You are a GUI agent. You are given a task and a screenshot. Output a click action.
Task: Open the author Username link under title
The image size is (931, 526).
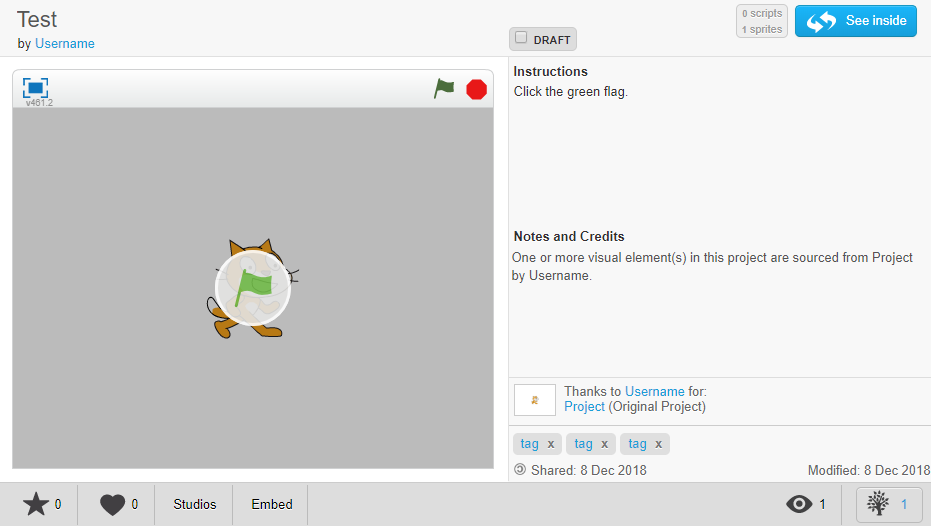point(65,44)
